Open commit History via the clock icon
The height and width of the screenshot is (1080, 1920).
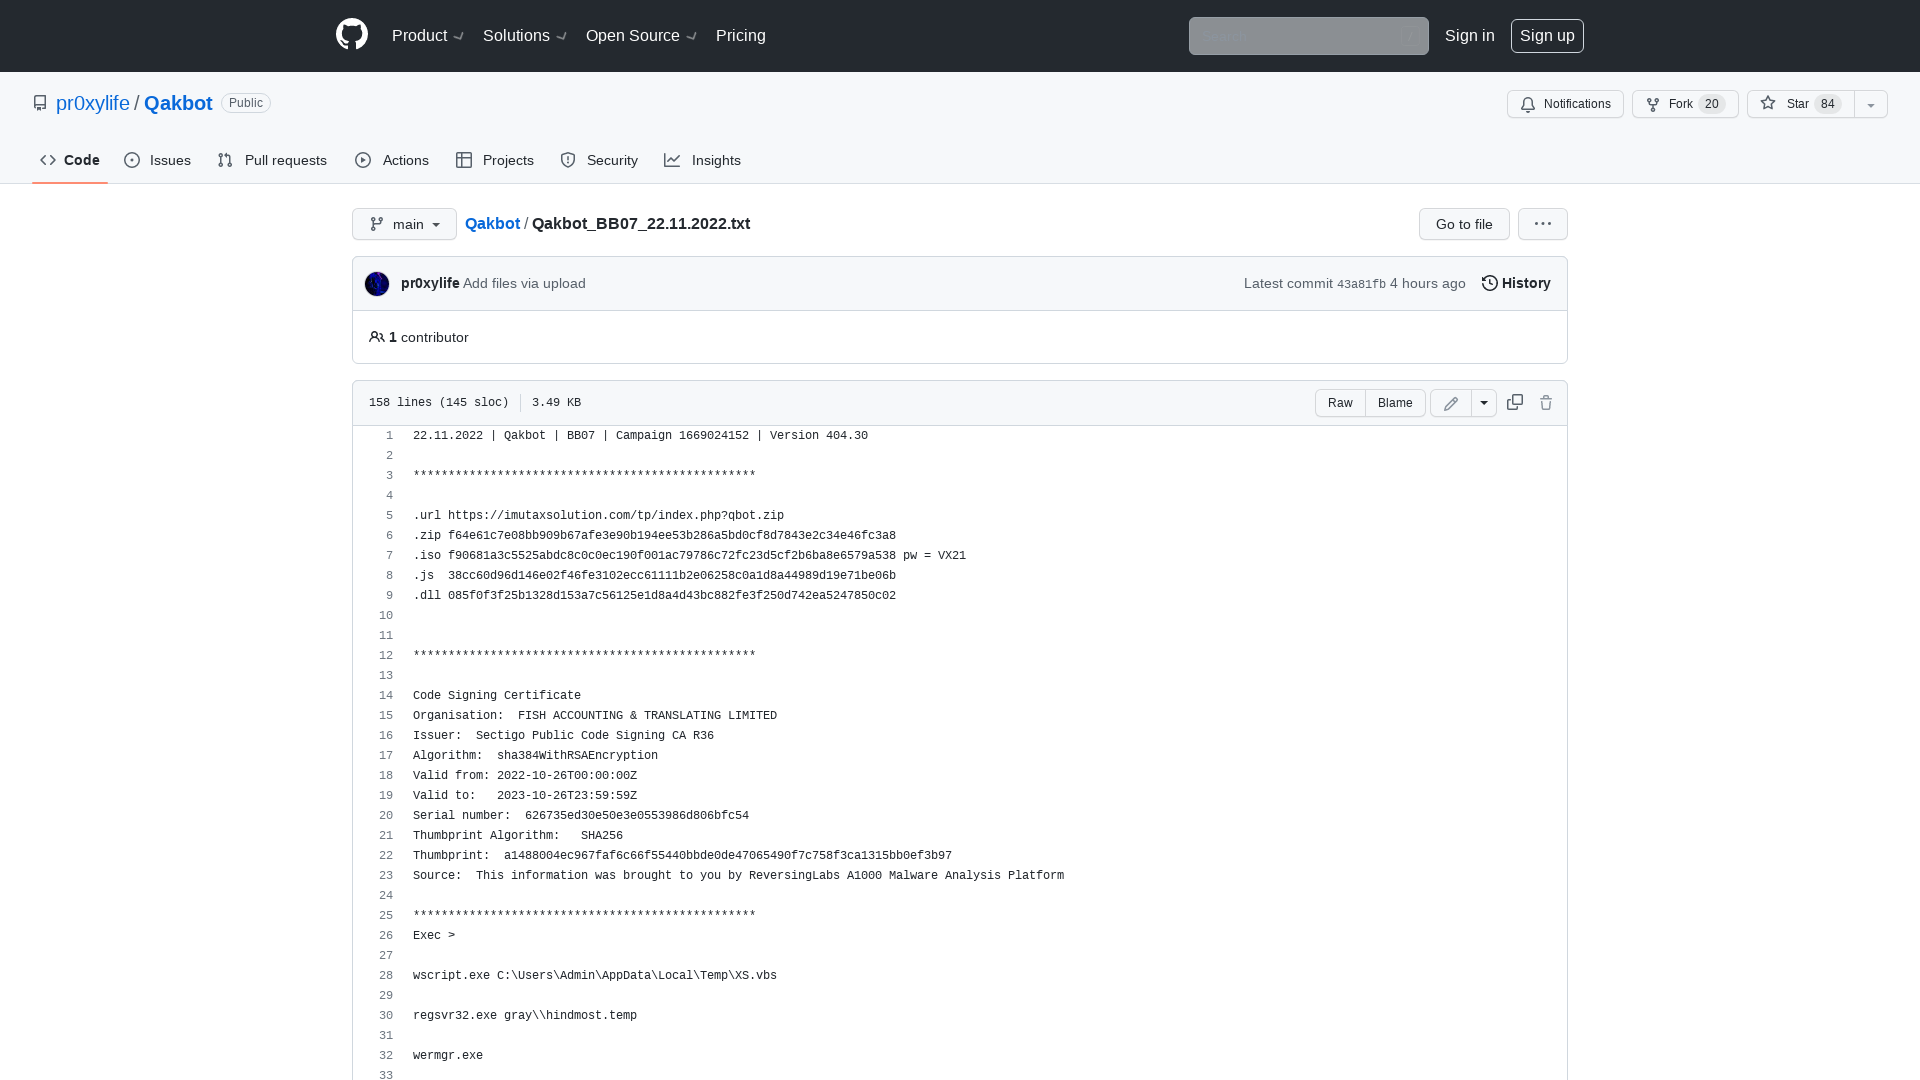pos(1515,283)
